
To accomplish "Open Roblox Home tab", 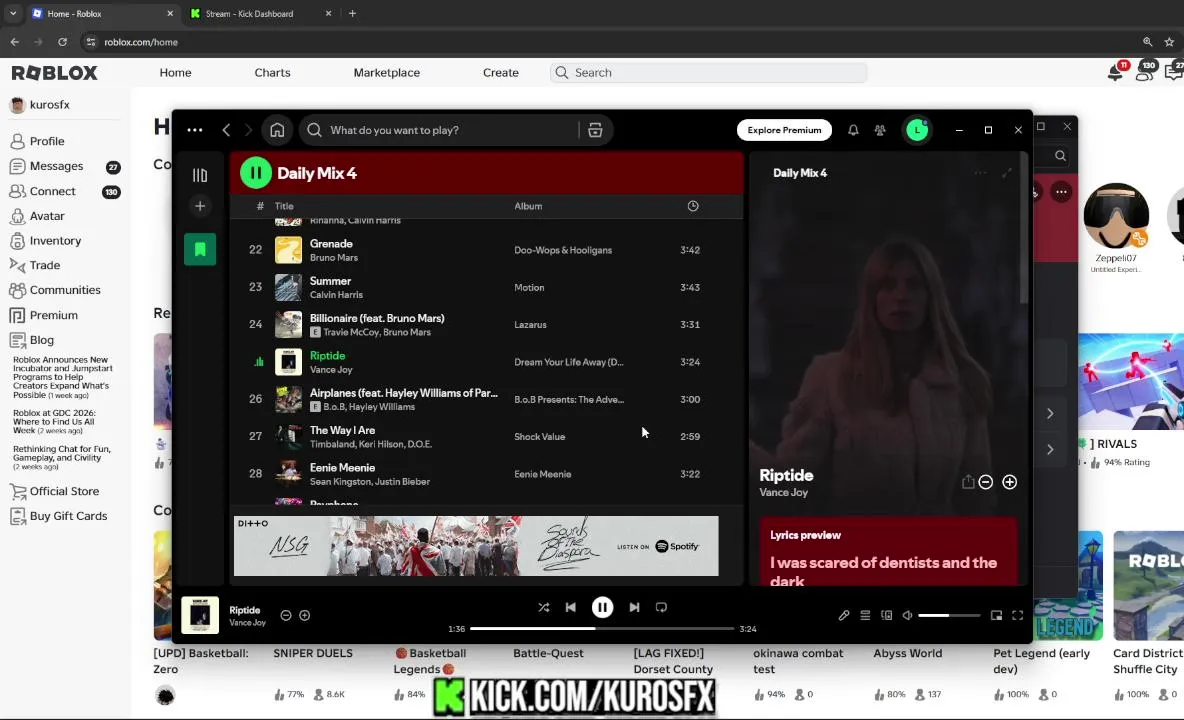I will click(x=175, y=72).
